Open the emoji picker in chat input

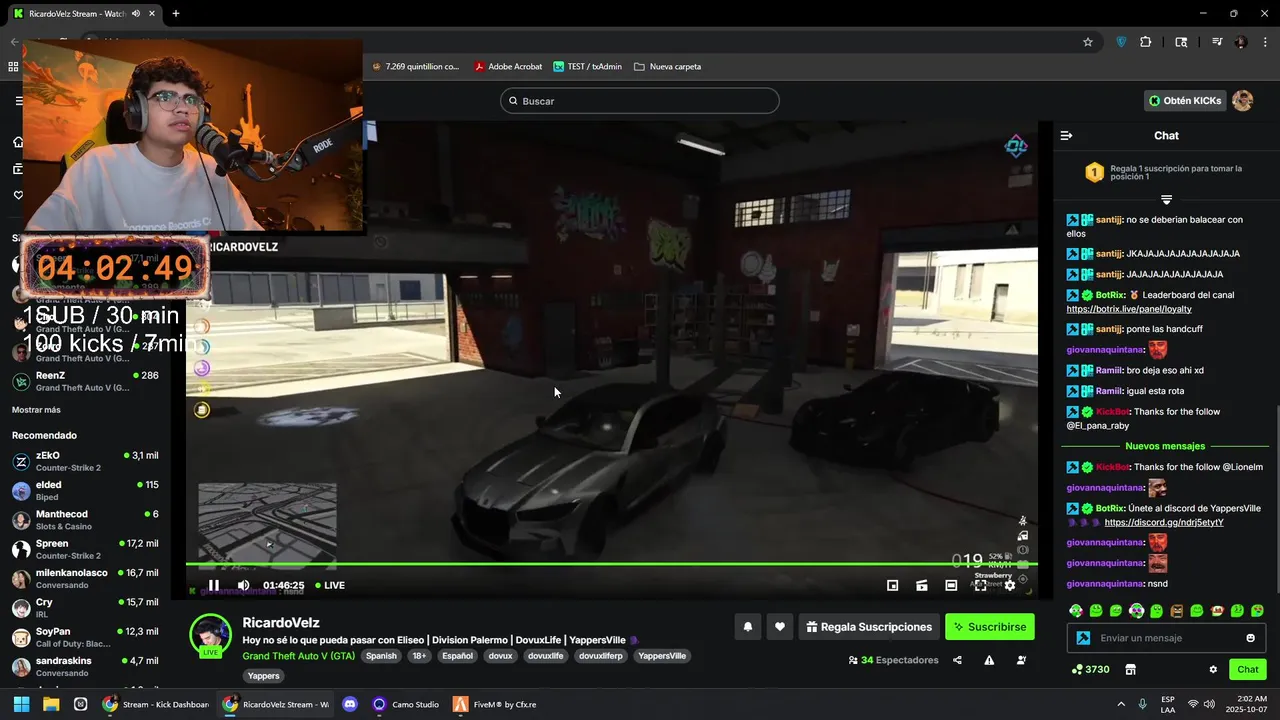click(x=1250, y=638)
